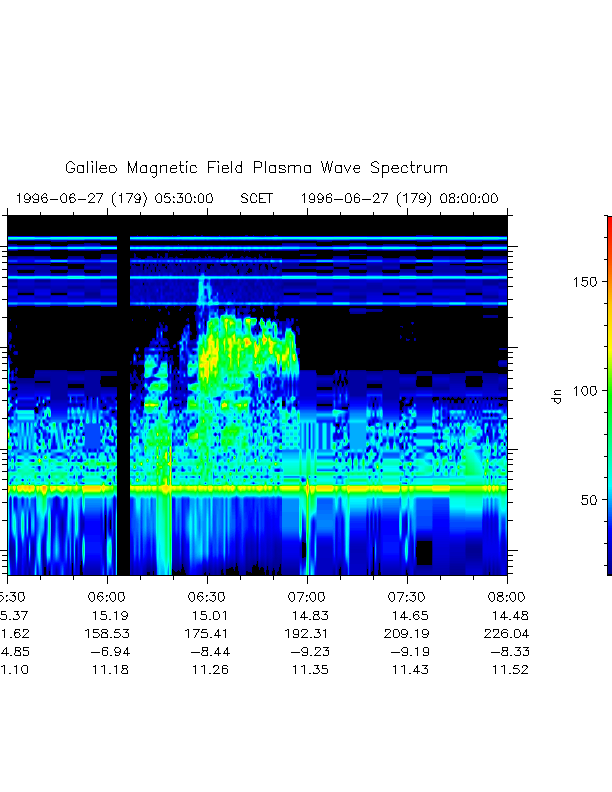Click the value '226.04'
The height and width of the screenshot is (792, 612).
coord(507,633)
